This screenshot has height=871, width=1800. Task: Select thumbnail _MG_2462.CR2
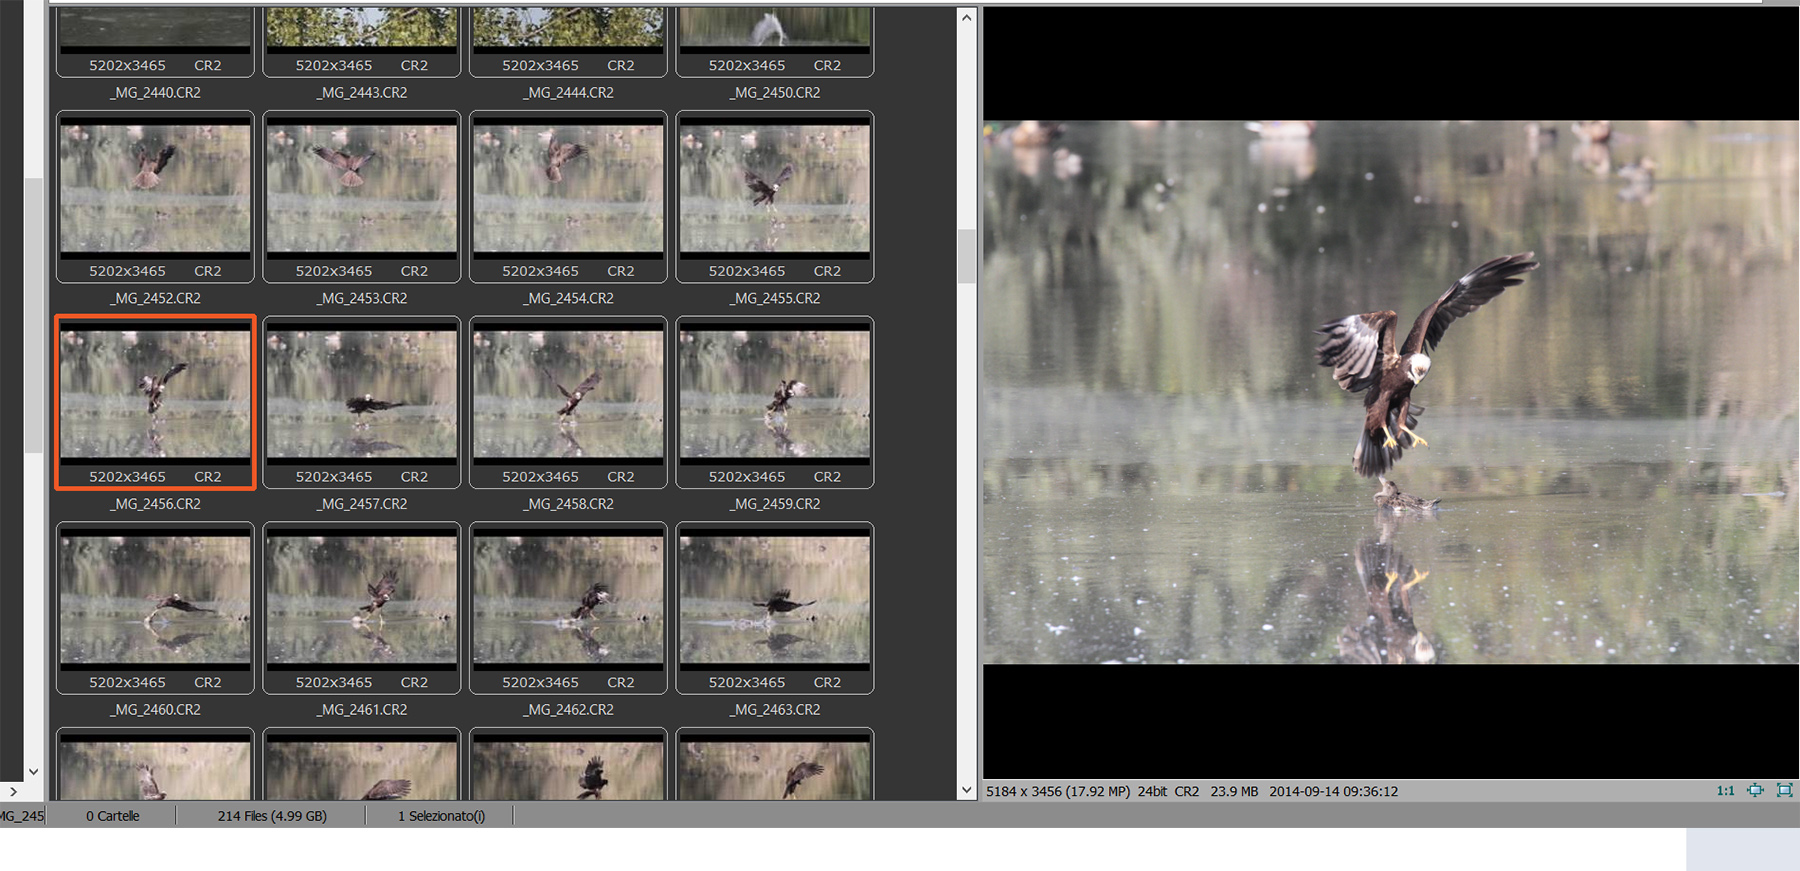coord(568,608)
